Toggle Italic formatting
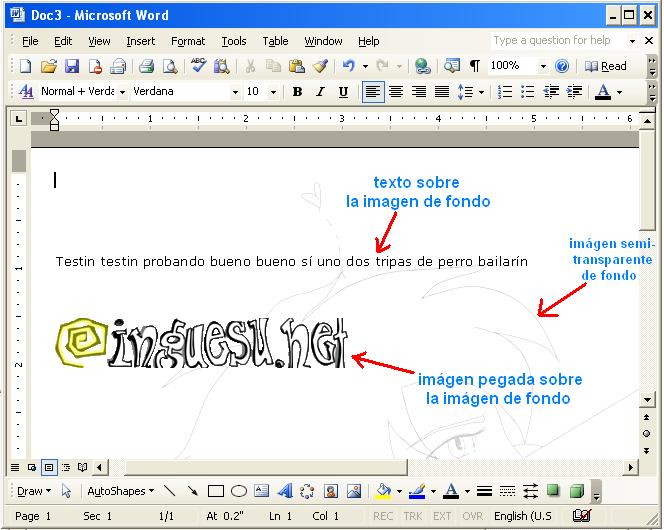Image resolution: width=664 pixels, height=530 pixels. point(321,91)
